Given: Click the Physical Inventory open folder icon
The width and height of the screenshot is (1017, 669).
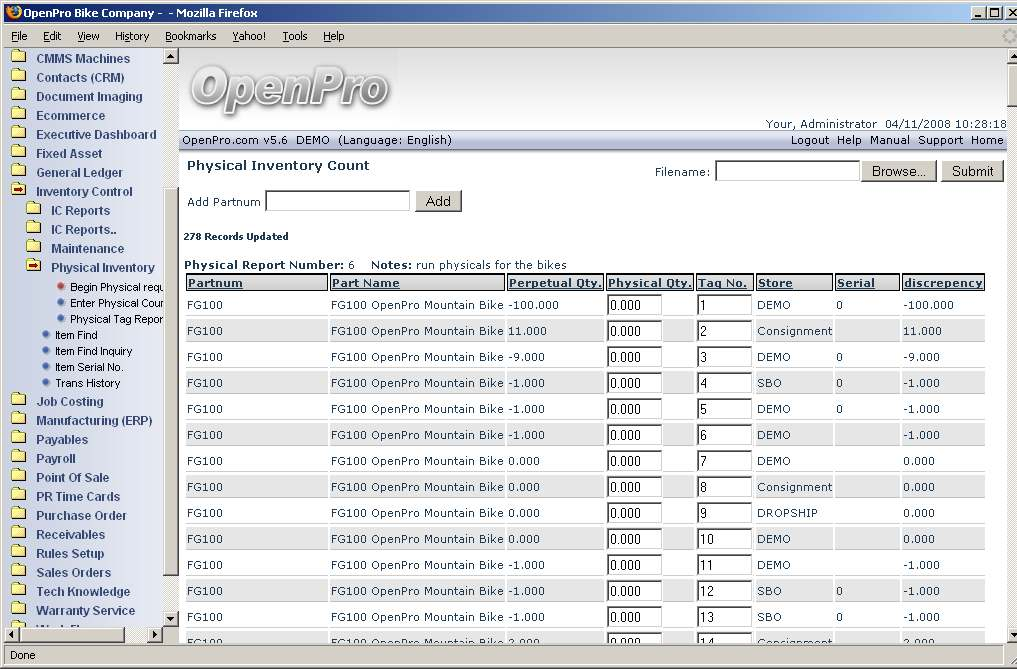Looking at the screenshot, I should [33, 267].
